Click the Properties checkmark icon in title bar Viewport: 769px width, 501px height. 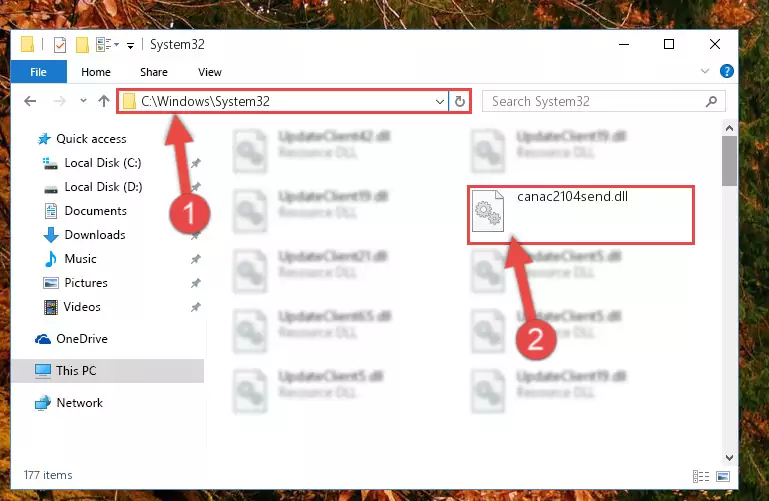tap(60, 45)
